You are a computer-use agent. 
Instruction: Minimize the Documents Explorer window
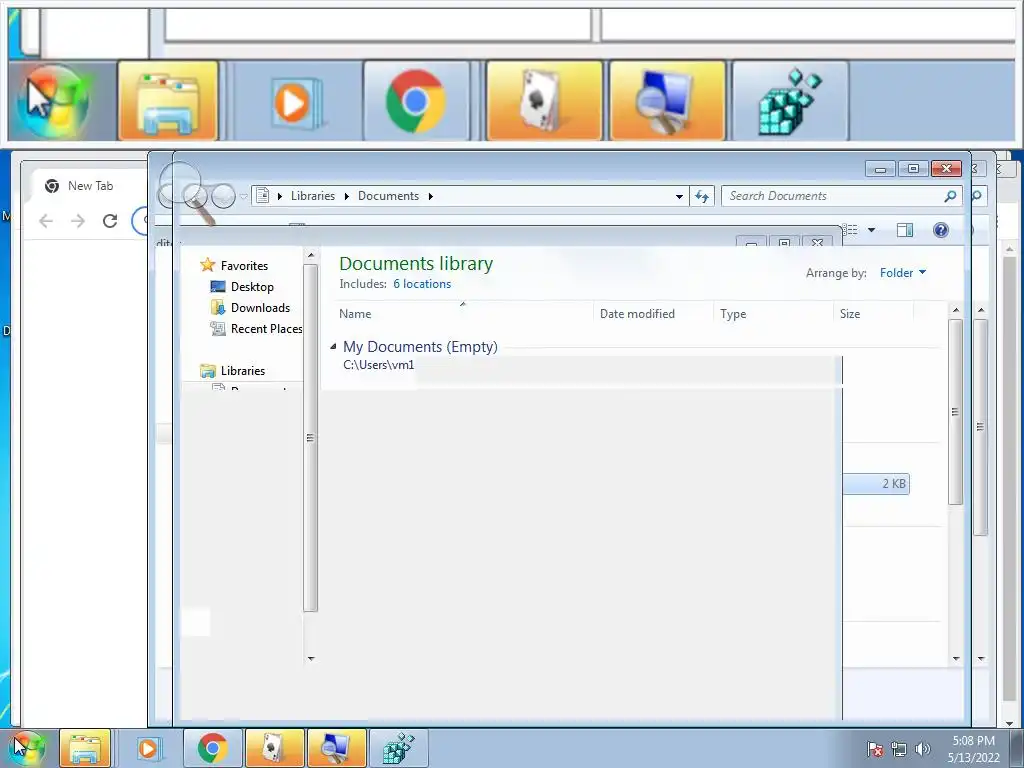pyautogui.click(x=880, y=169)
